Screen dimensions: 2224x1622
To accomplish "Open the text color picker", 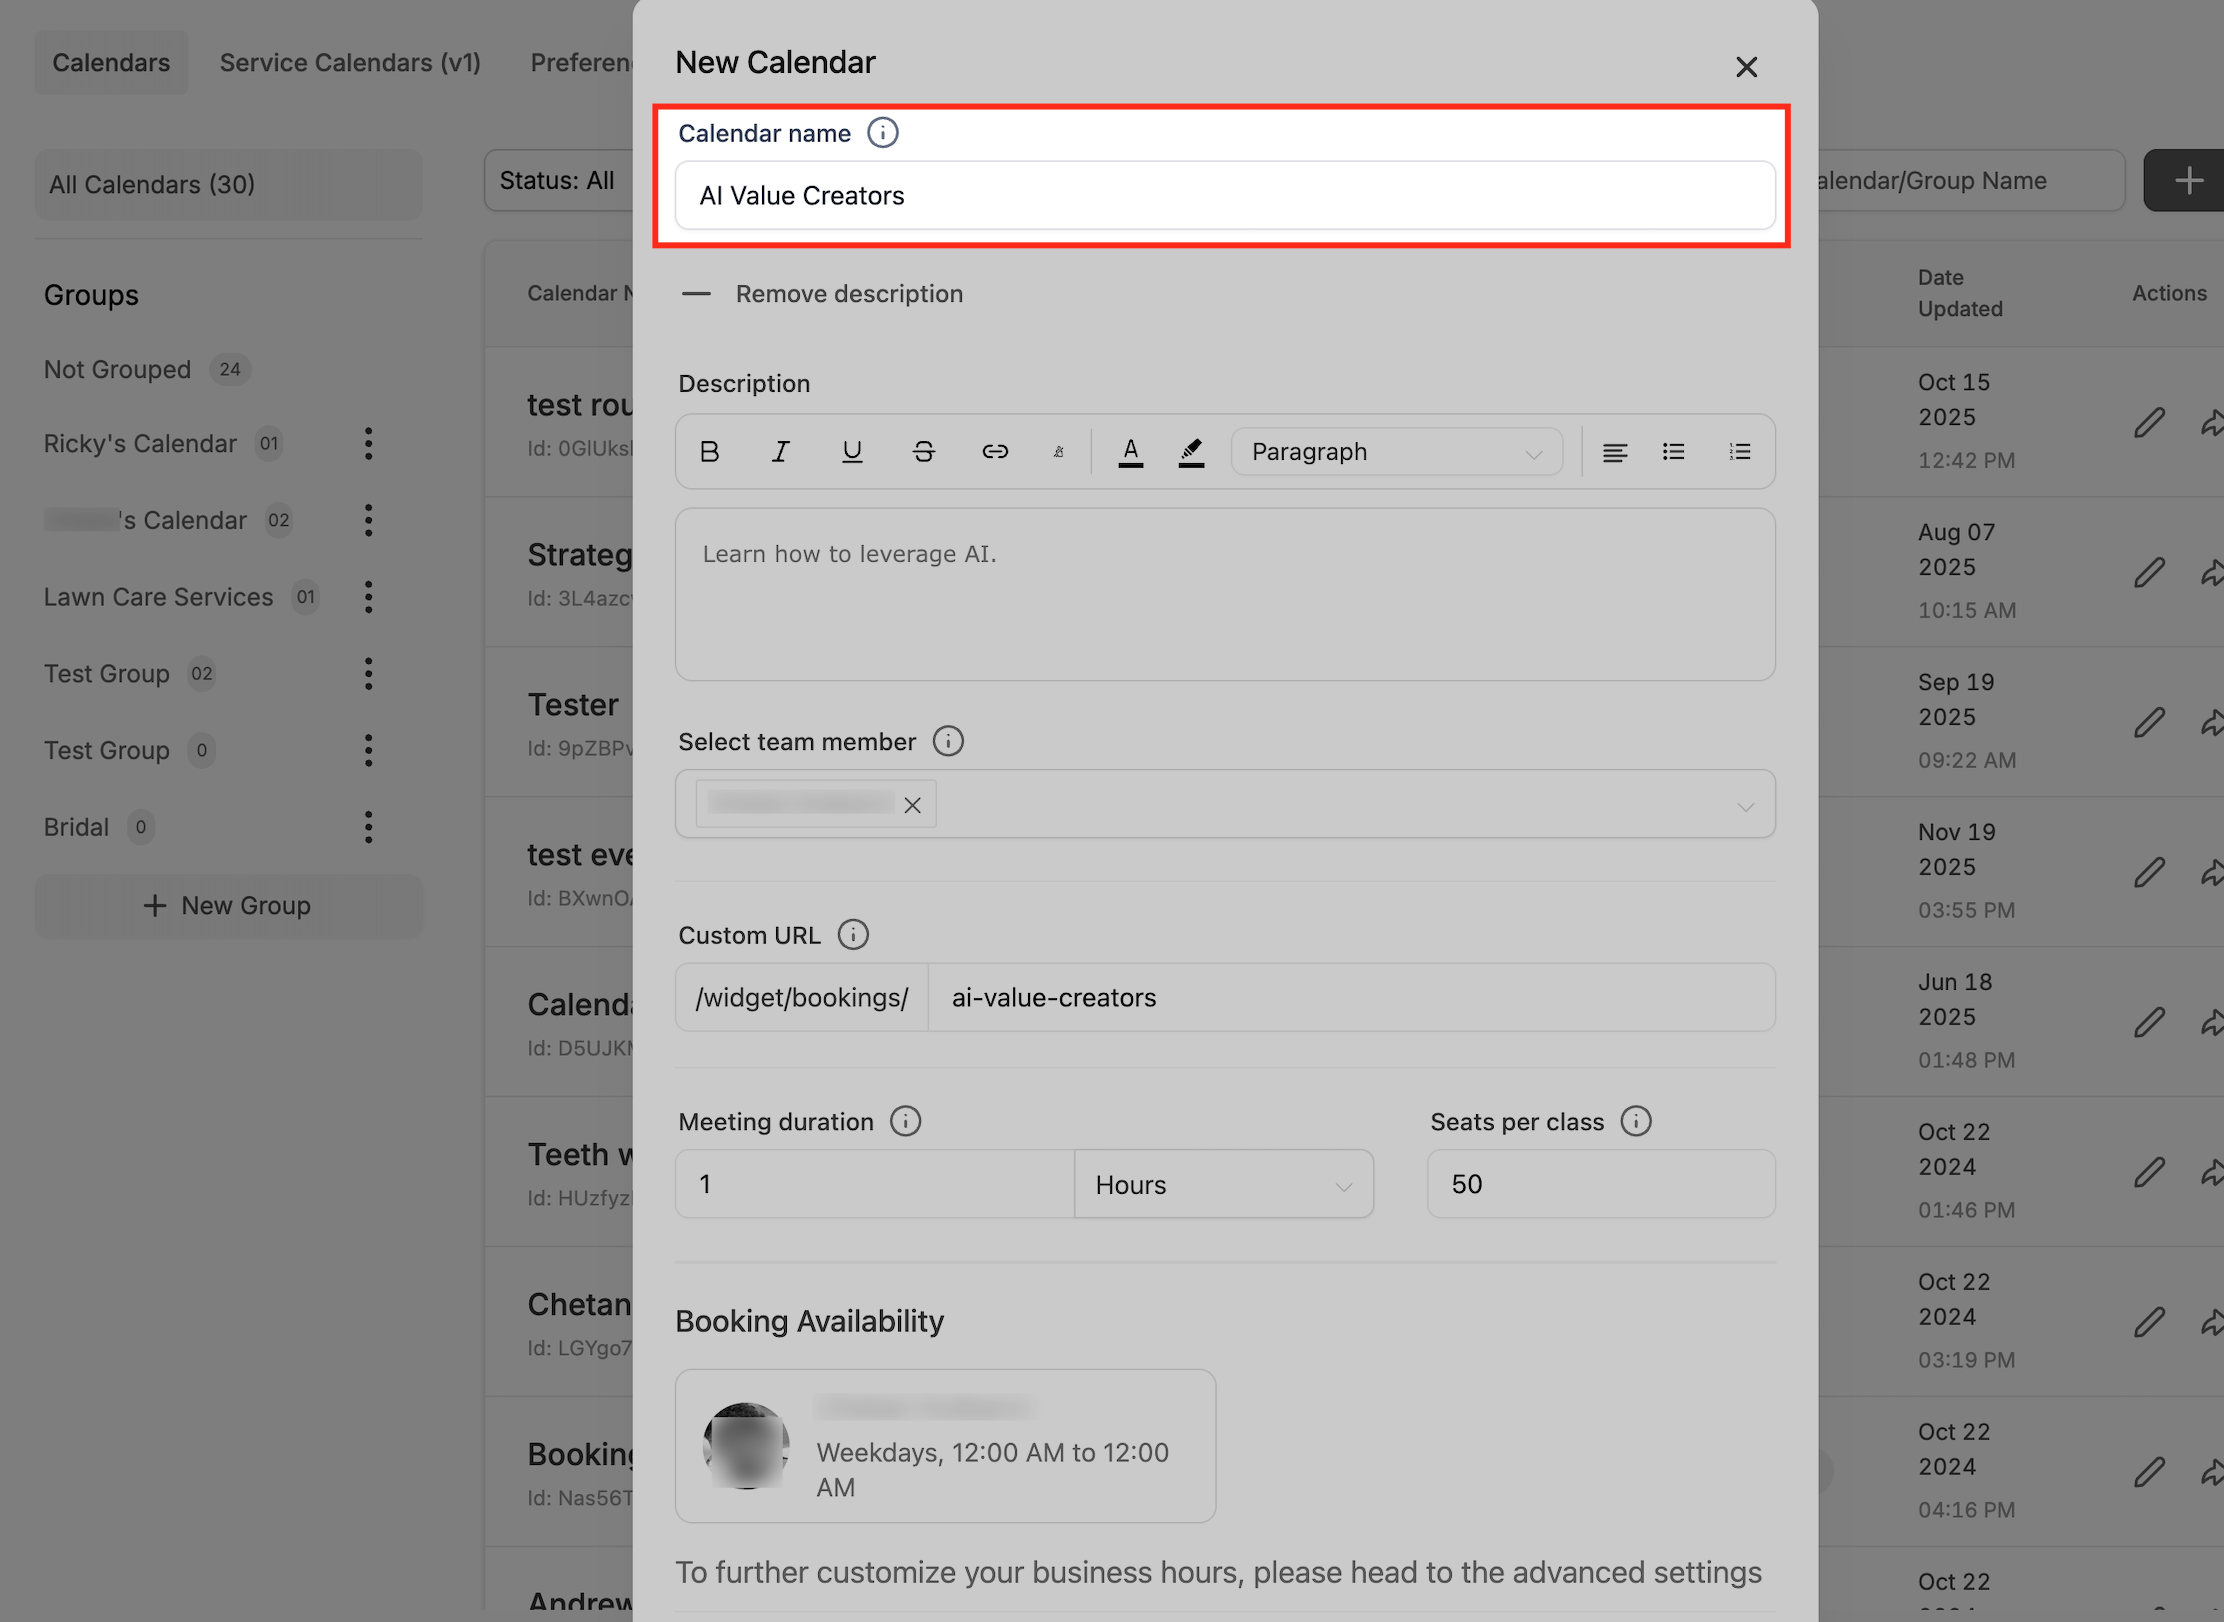I will pos(1130,452).
